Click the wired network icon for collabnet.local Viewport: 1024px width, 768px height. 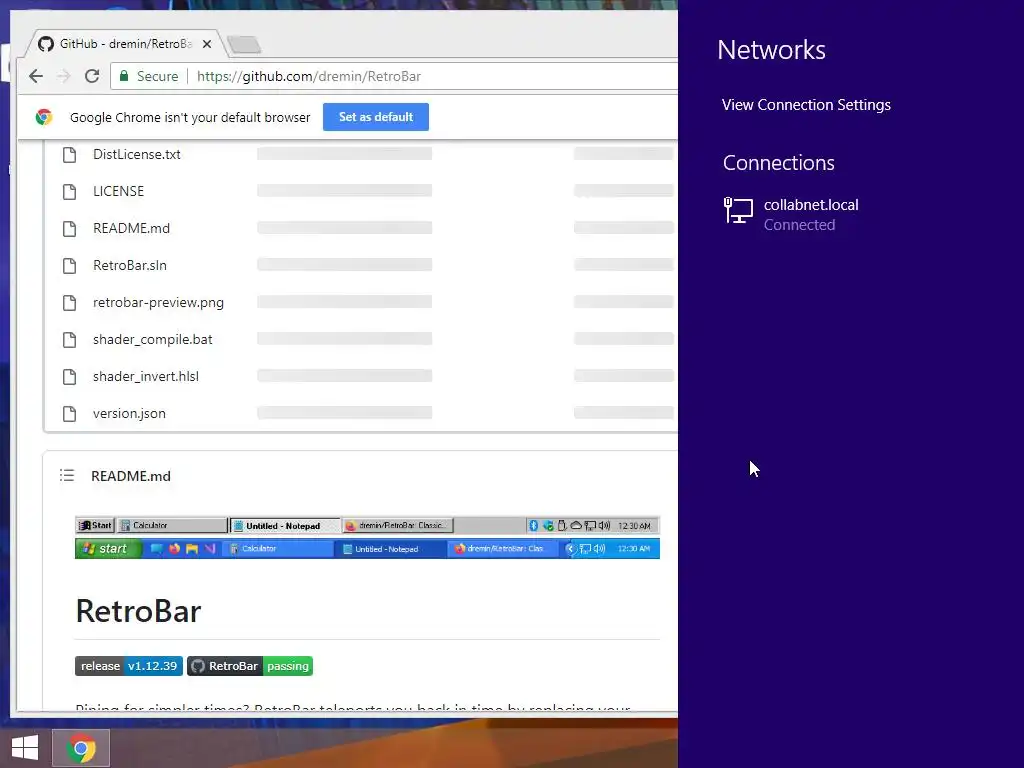pyautogui.click(x=738, y=211)
